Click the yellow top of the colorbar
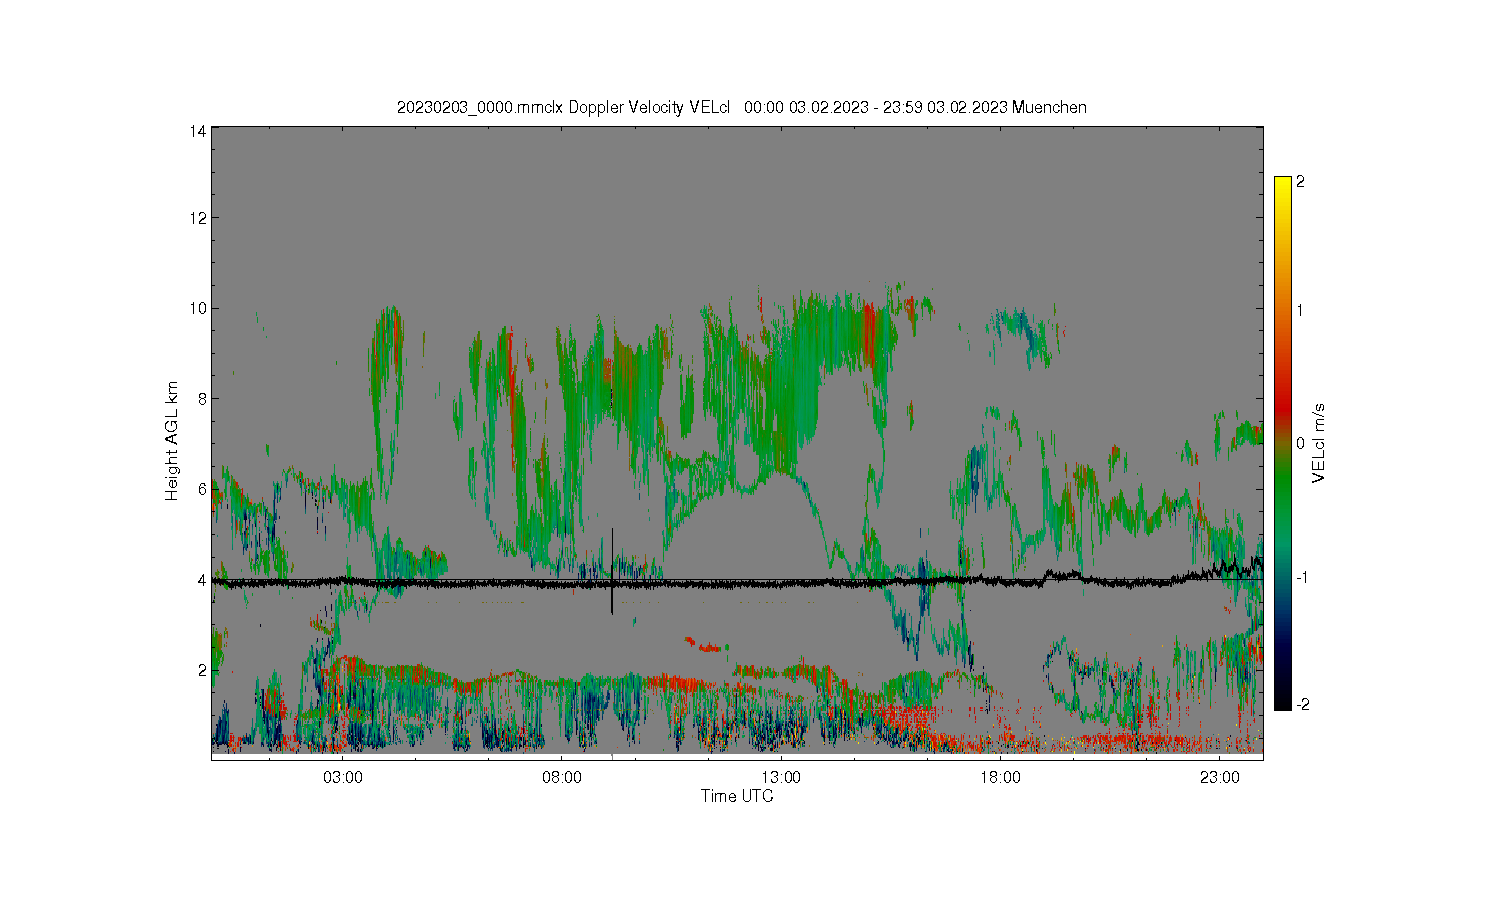1500x900 pixels. click(x=1283, y=183)
